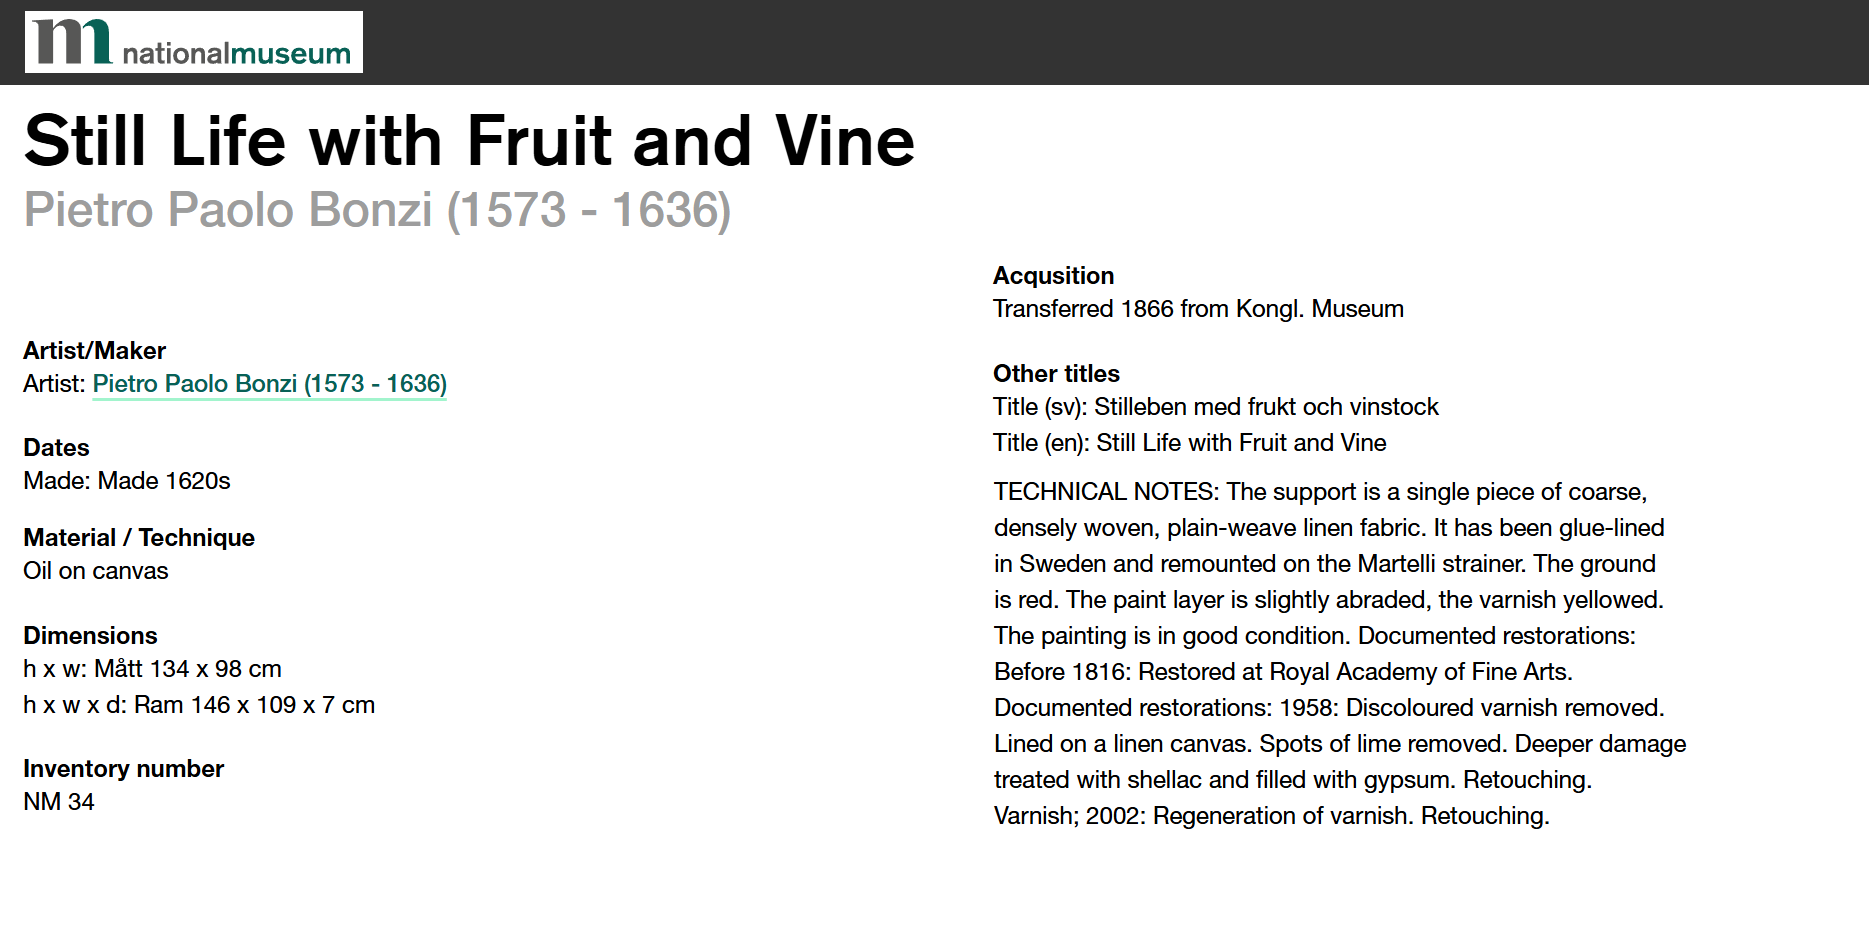Click the Dimensions section label
This screenshot has width=1869, height=933.
90,636
